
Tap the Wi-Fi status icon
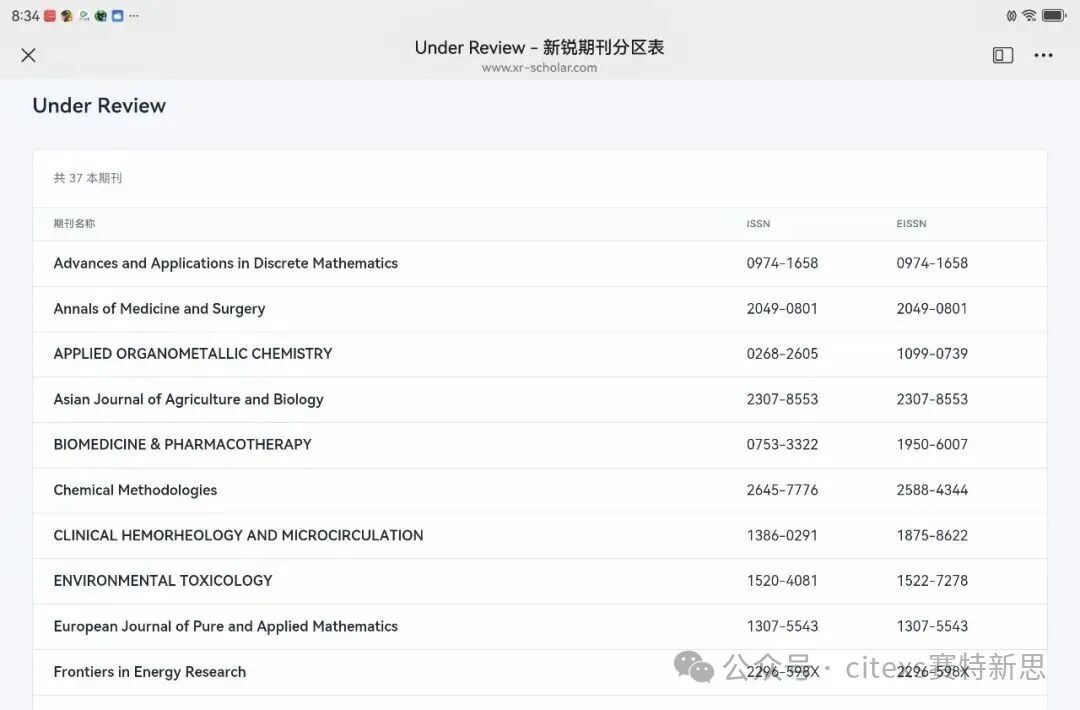pyautogui.click(x=1029, y=16)
